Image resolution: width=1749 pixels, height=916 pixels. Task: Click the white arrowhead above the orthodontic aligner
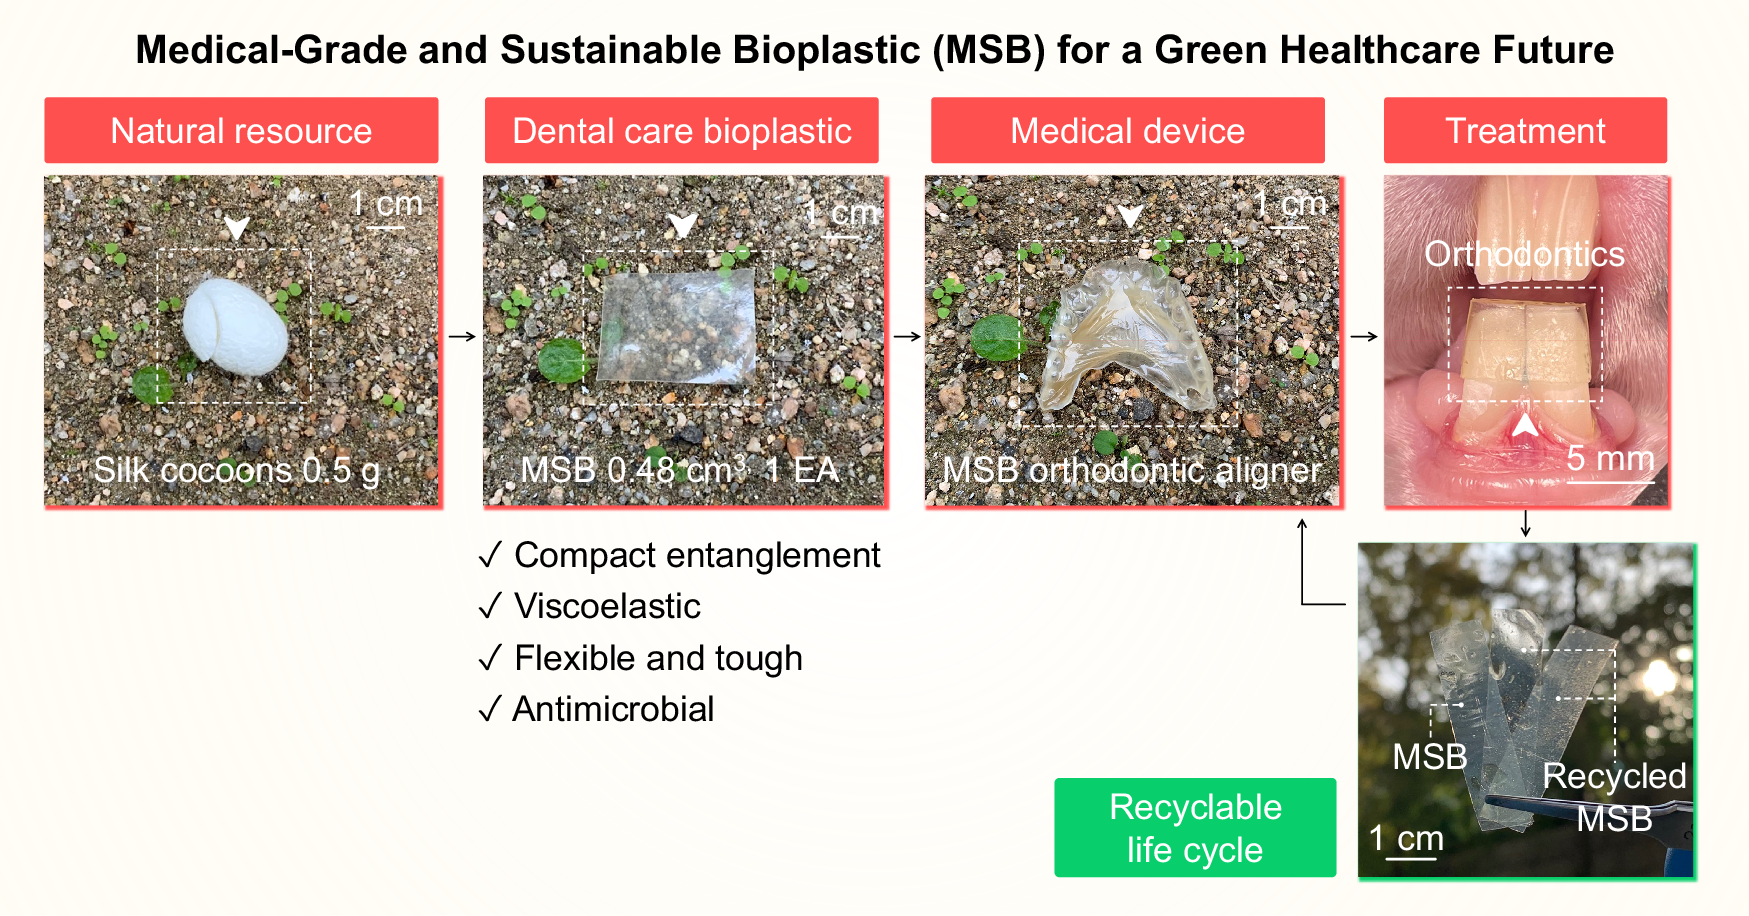coord(1130,216)
